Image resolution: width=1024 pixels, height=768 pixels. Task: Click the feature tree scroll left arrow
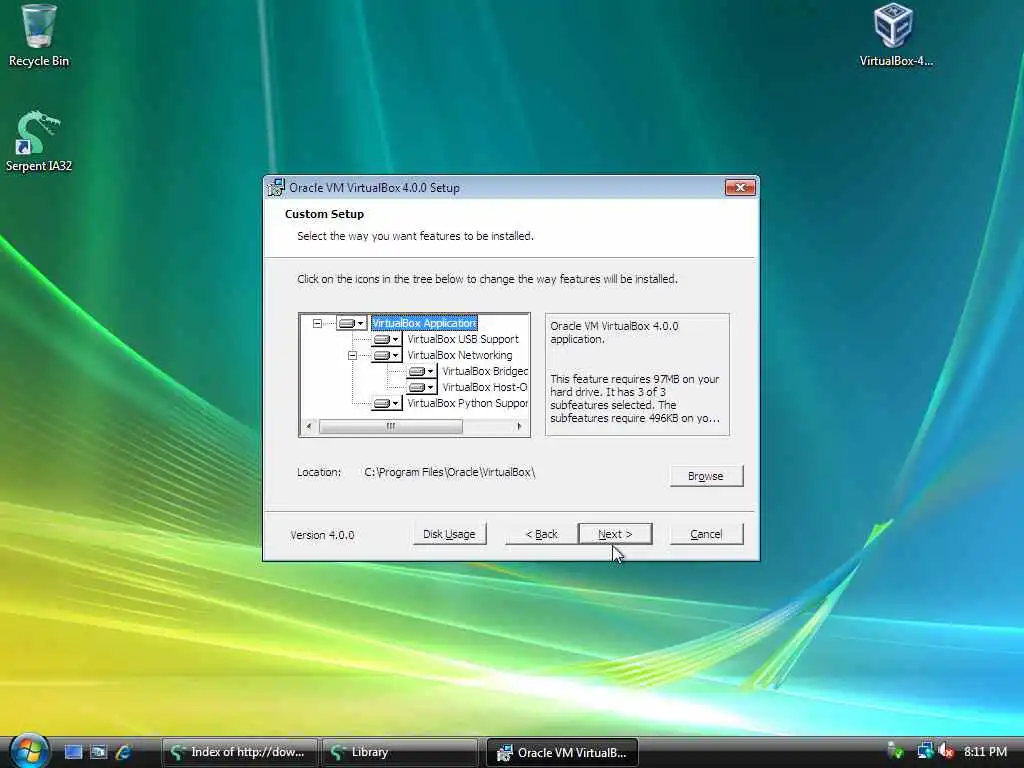click(309, 426)
